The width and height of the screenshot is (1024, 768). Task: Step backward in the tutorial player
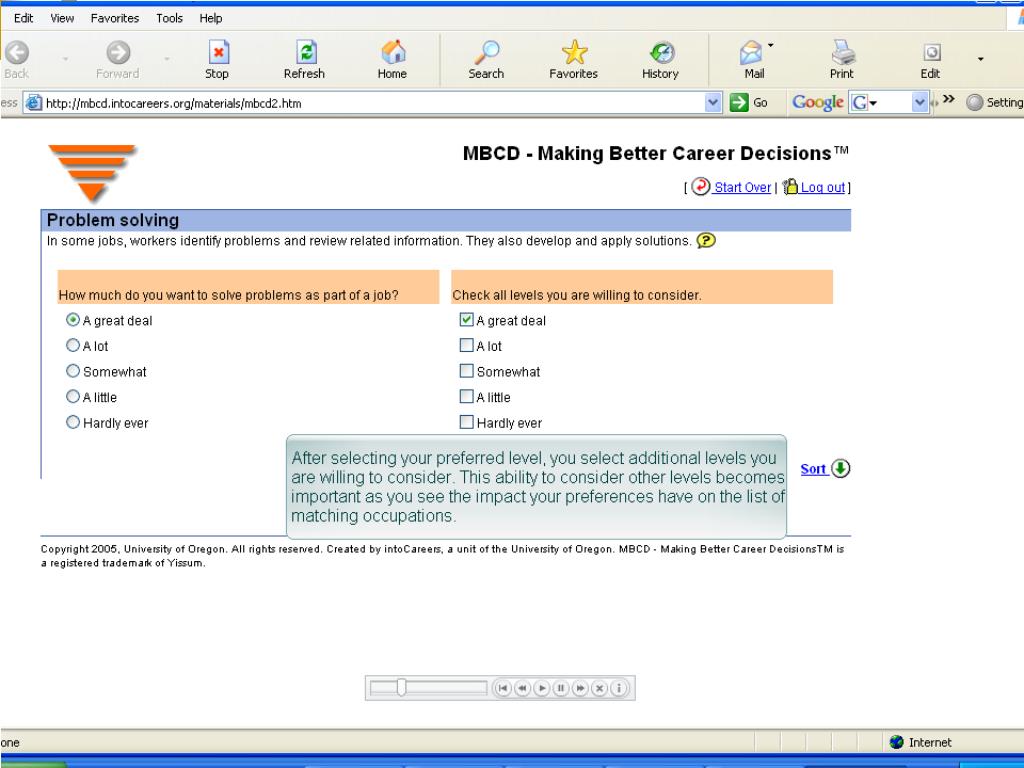click(522, 688)
